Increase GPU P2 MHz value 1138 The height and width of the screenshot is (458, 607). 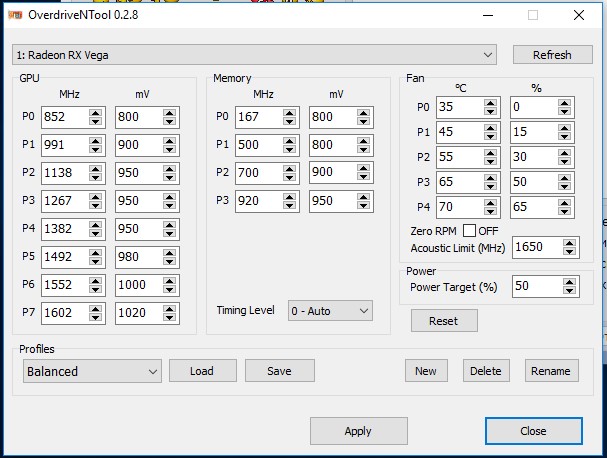[95, 168]
